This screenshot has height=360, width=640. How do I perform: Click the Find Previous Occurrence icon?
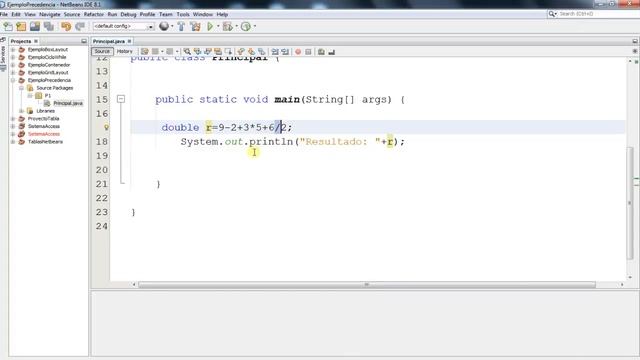(x=198, y=52)
